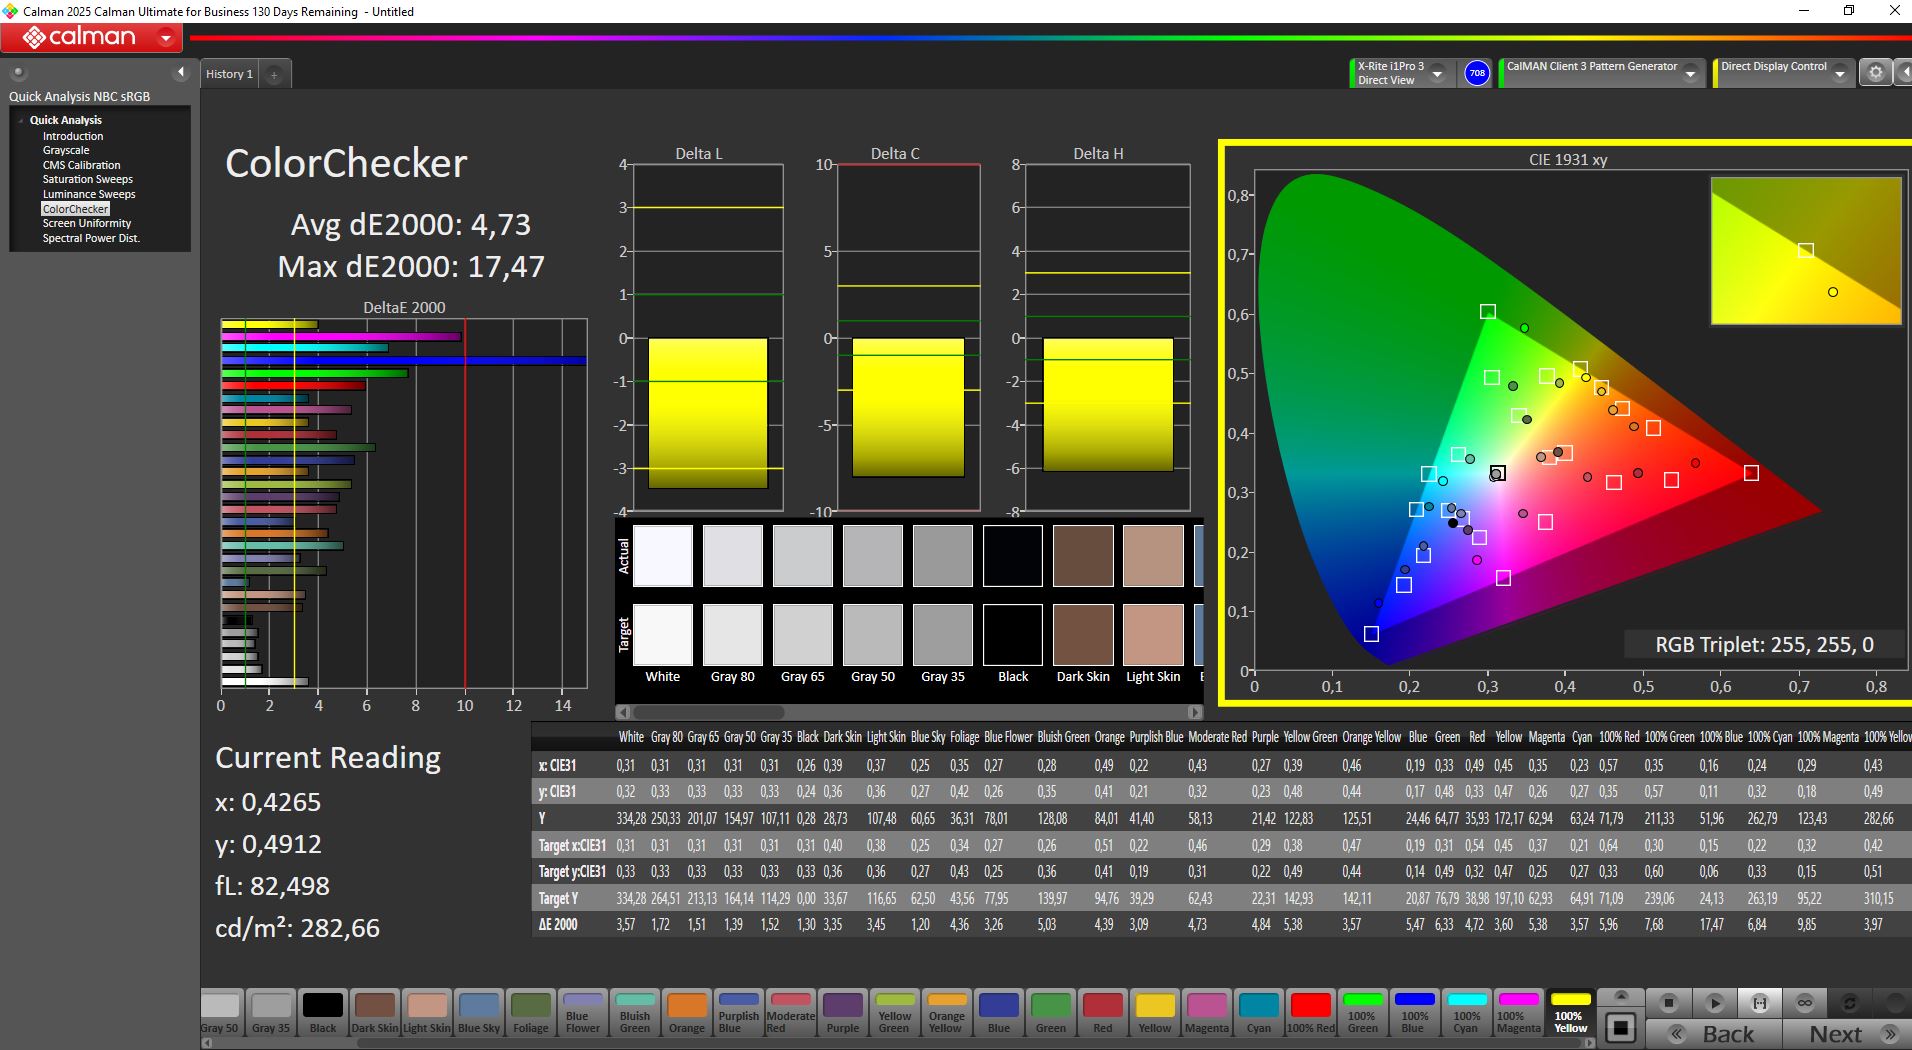This screenshot has height=1050, width=1912.
Task: Open the Calman main menu dropdown
Action: tap(166, 38)
